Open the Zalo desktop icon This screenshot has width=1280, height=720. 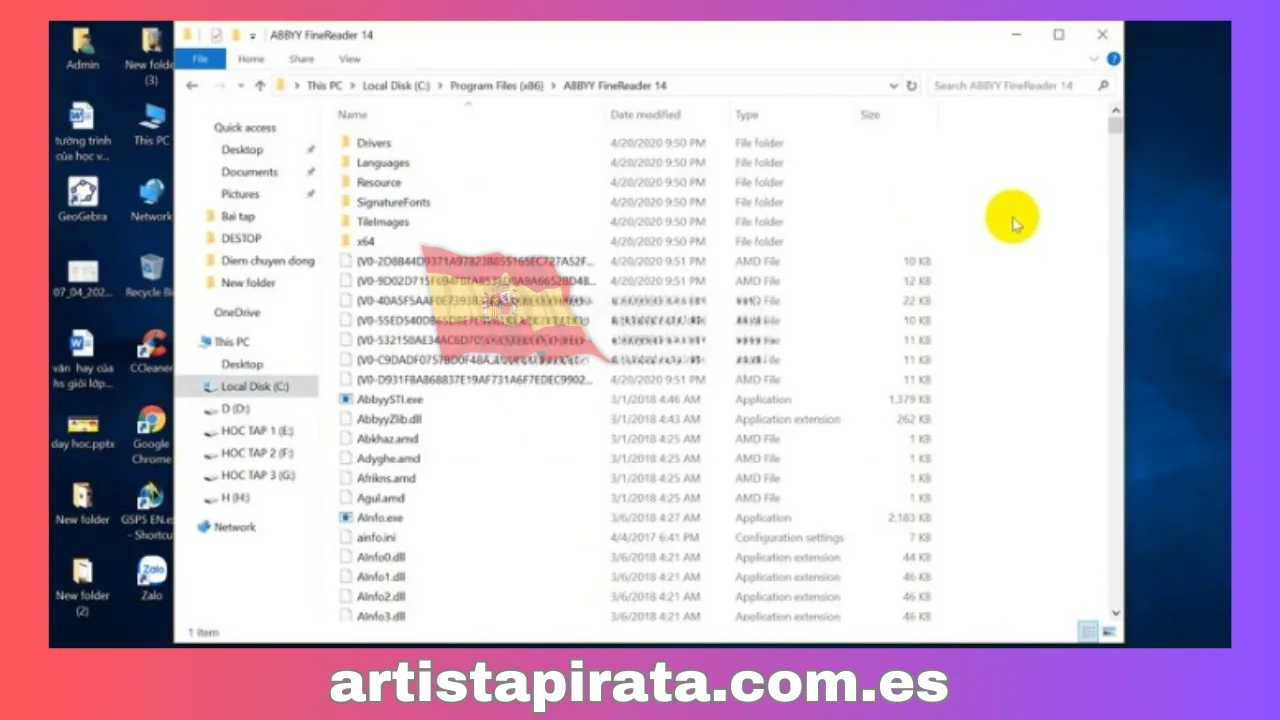pos(152,578)
